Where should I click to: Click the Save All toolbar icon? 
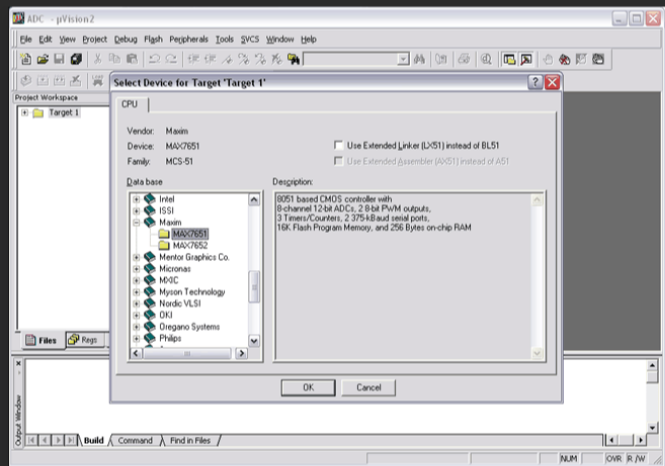tap(76, 59)
